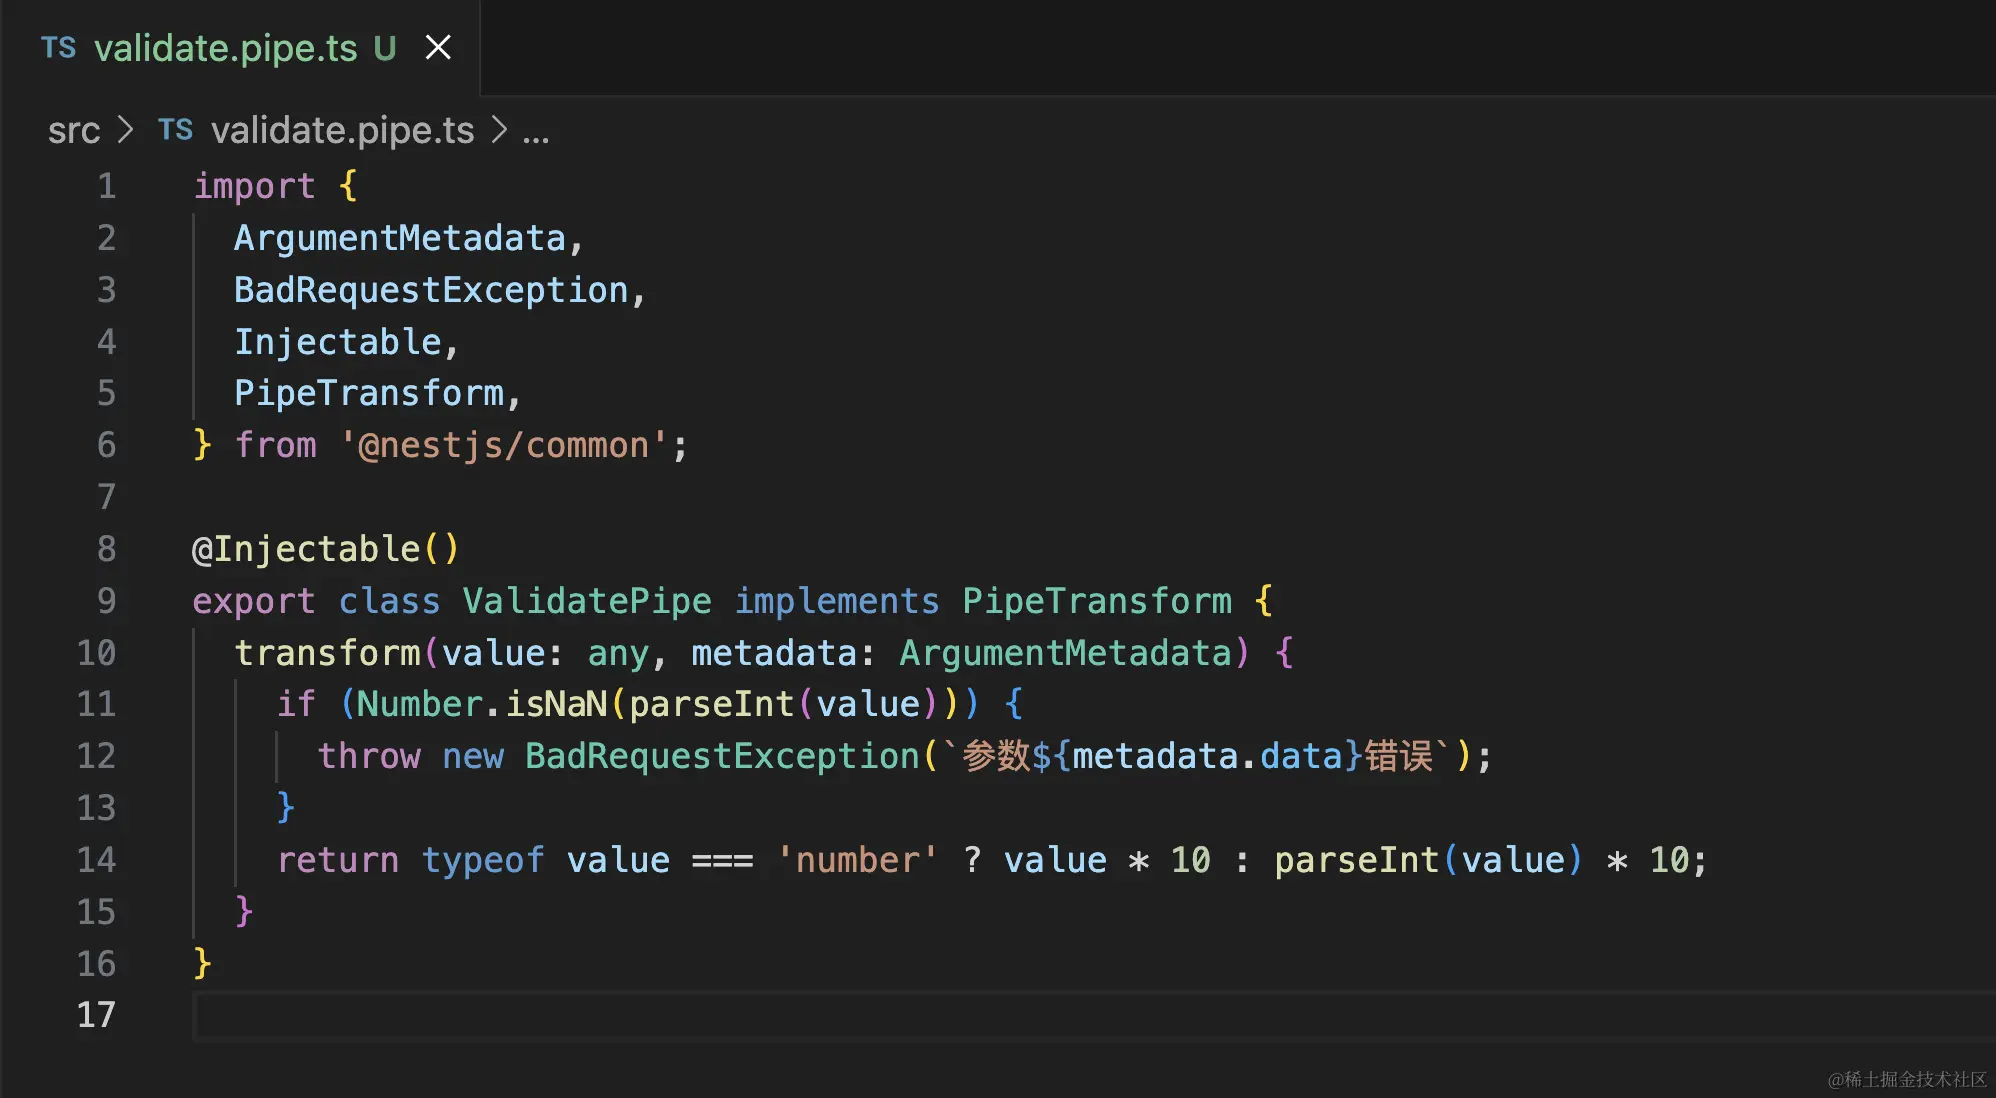Select the validate.pipe.ts editor tab
Screen dimensions: 1996x1098
[240, 48]
